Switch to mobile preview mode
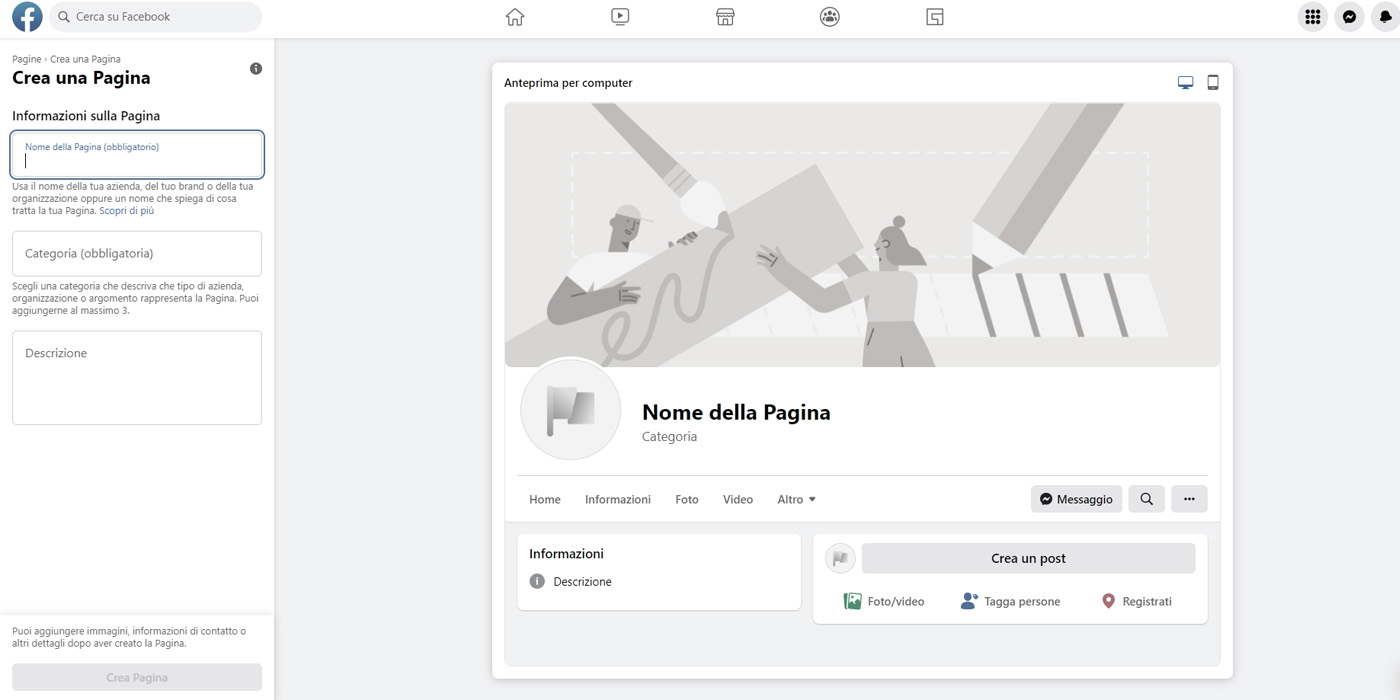This screenshot has width=1400, height=700. (x=1213, y=83)
